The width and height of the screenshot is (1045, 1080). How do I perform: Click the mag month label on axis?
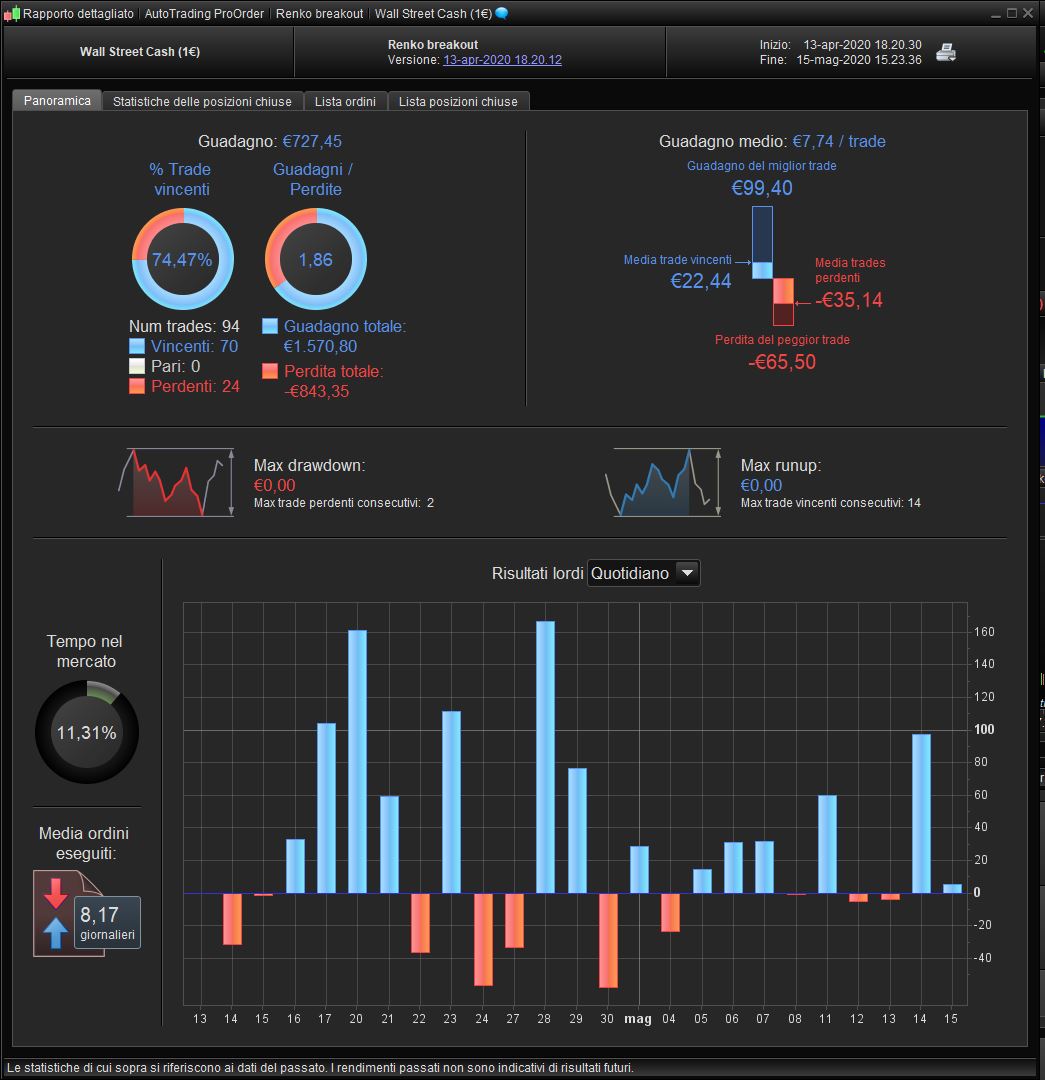tap(638, 1019)
